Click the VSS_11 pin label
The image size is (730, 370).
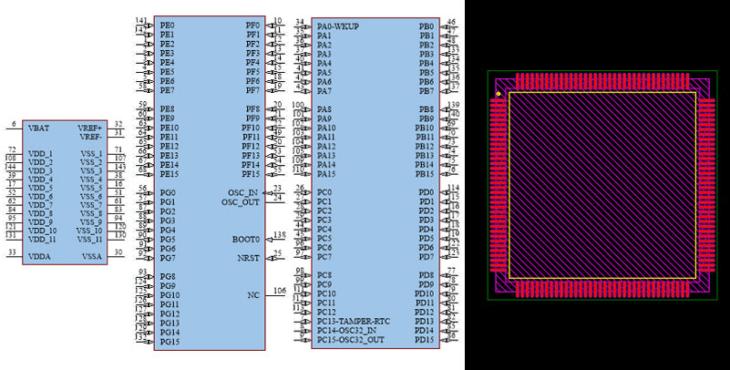(x=89, y=239)
